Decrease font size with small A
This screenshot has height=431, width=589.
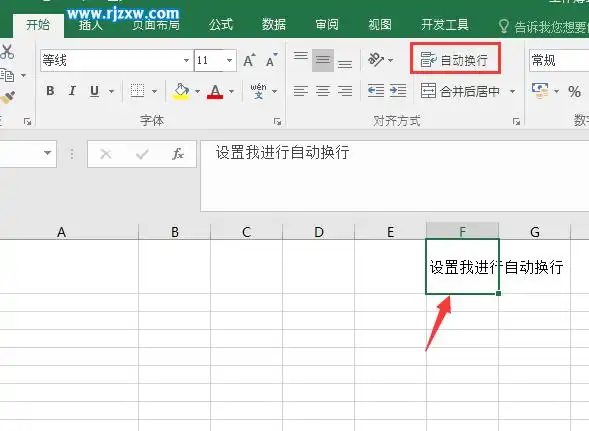pos(271,60)
